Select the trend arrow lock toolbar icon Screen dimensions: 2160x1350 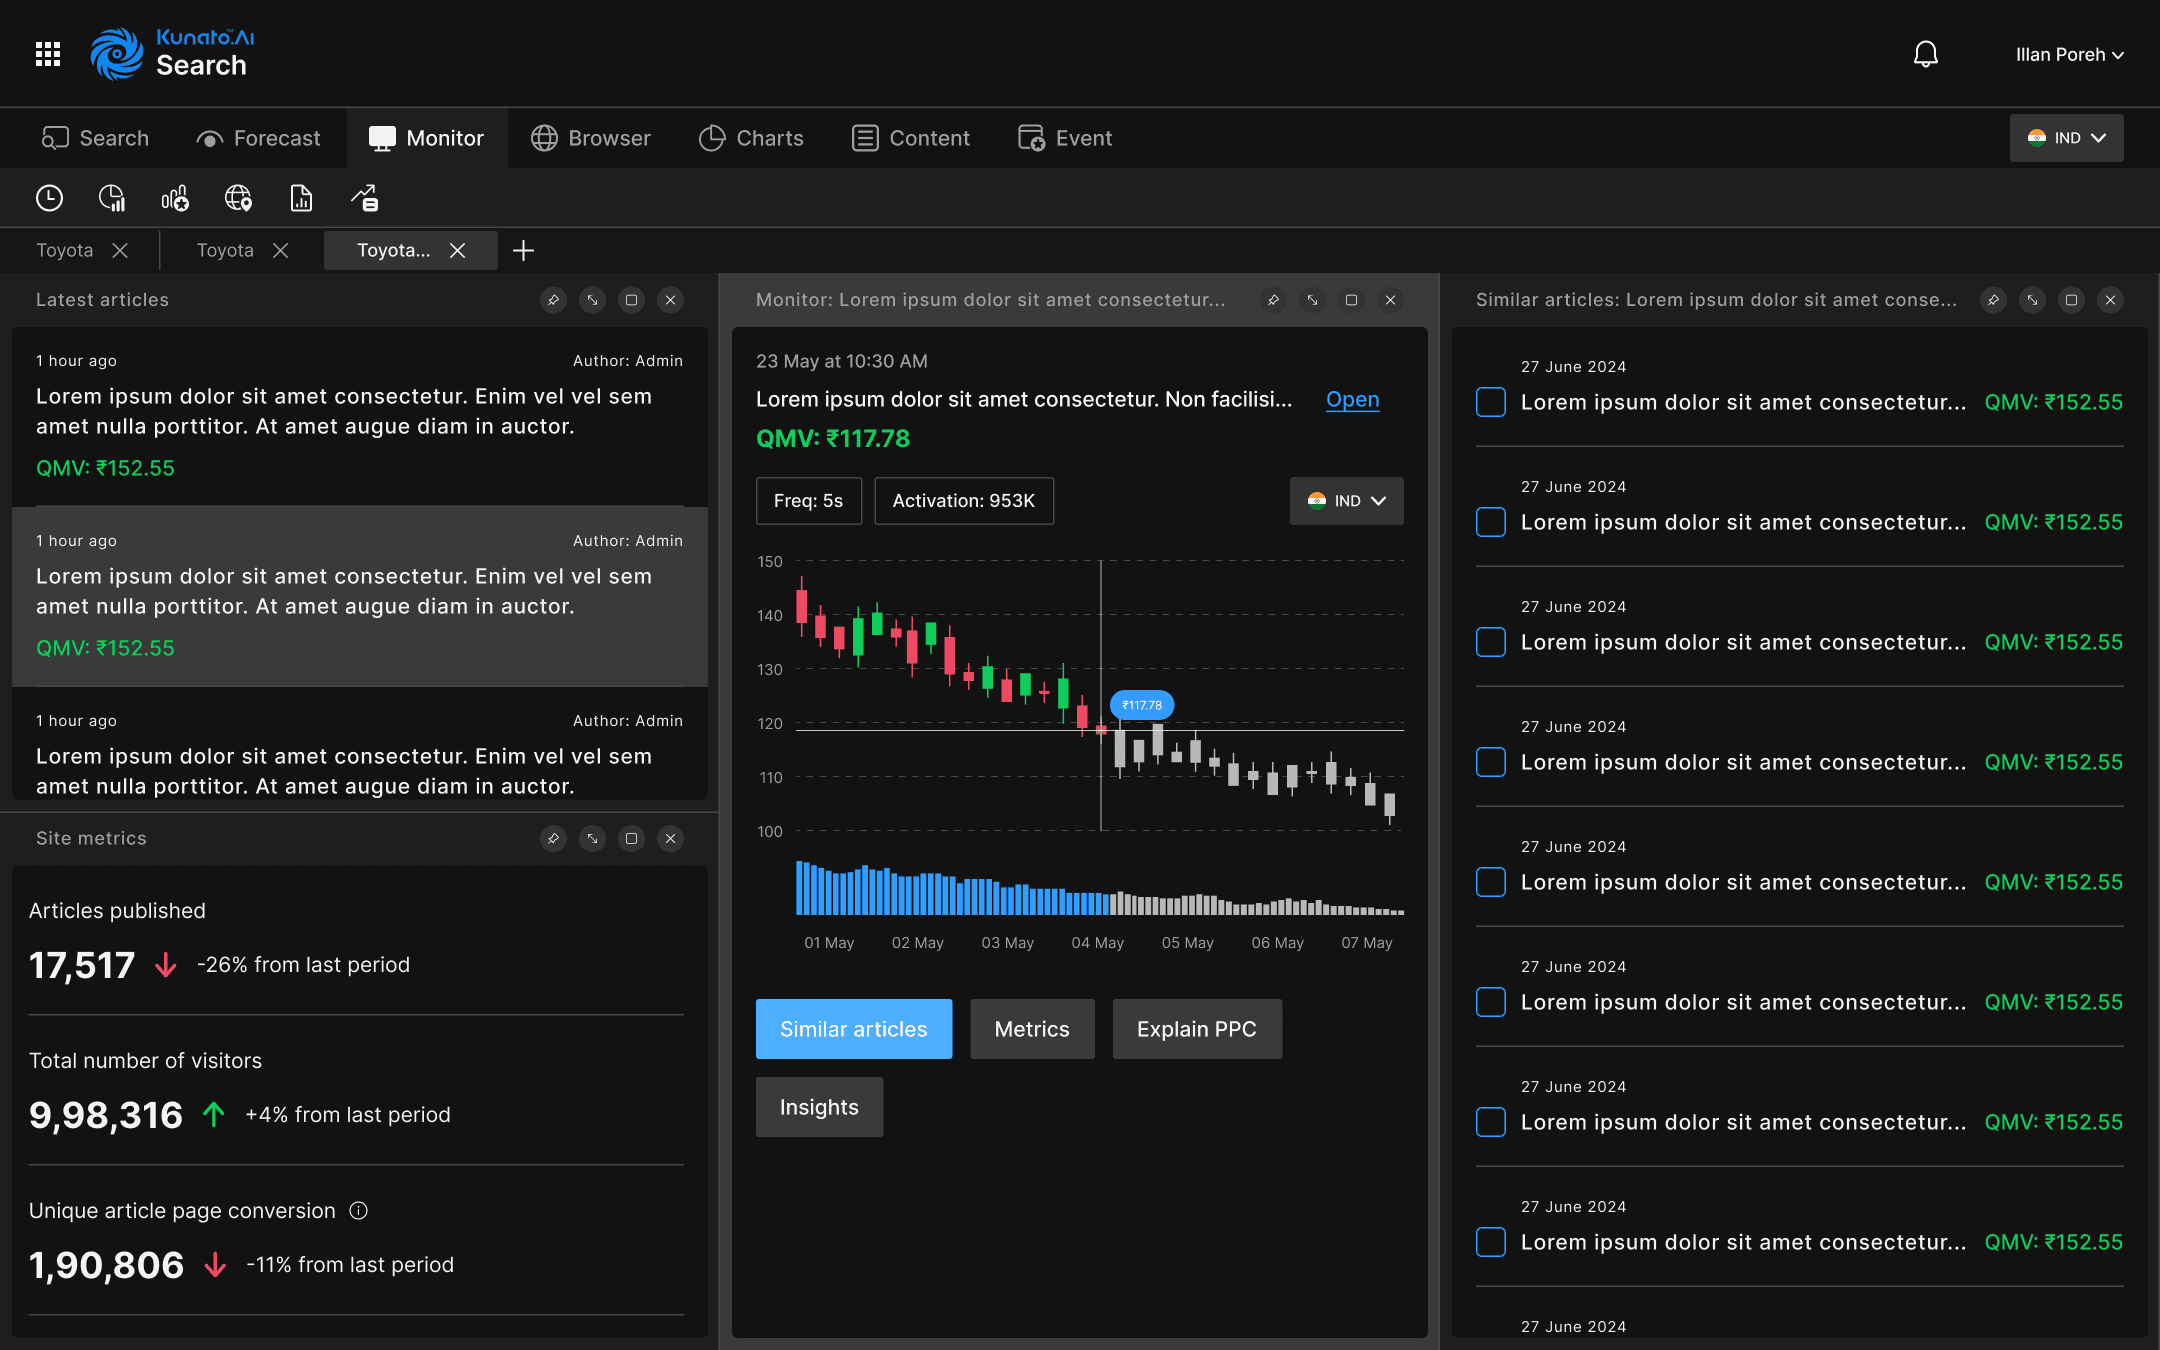(x=364, y=198)
